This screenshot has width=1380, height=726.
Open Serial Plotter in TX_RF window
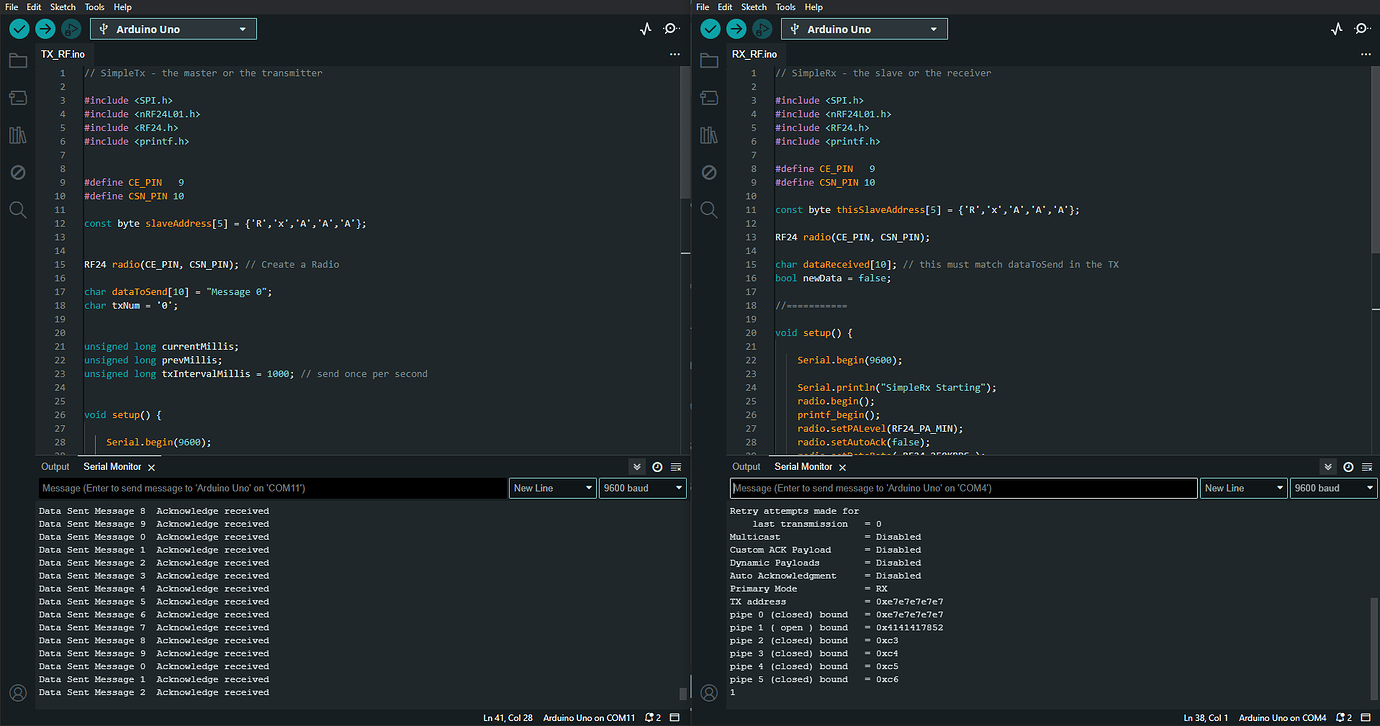point(646,30)
